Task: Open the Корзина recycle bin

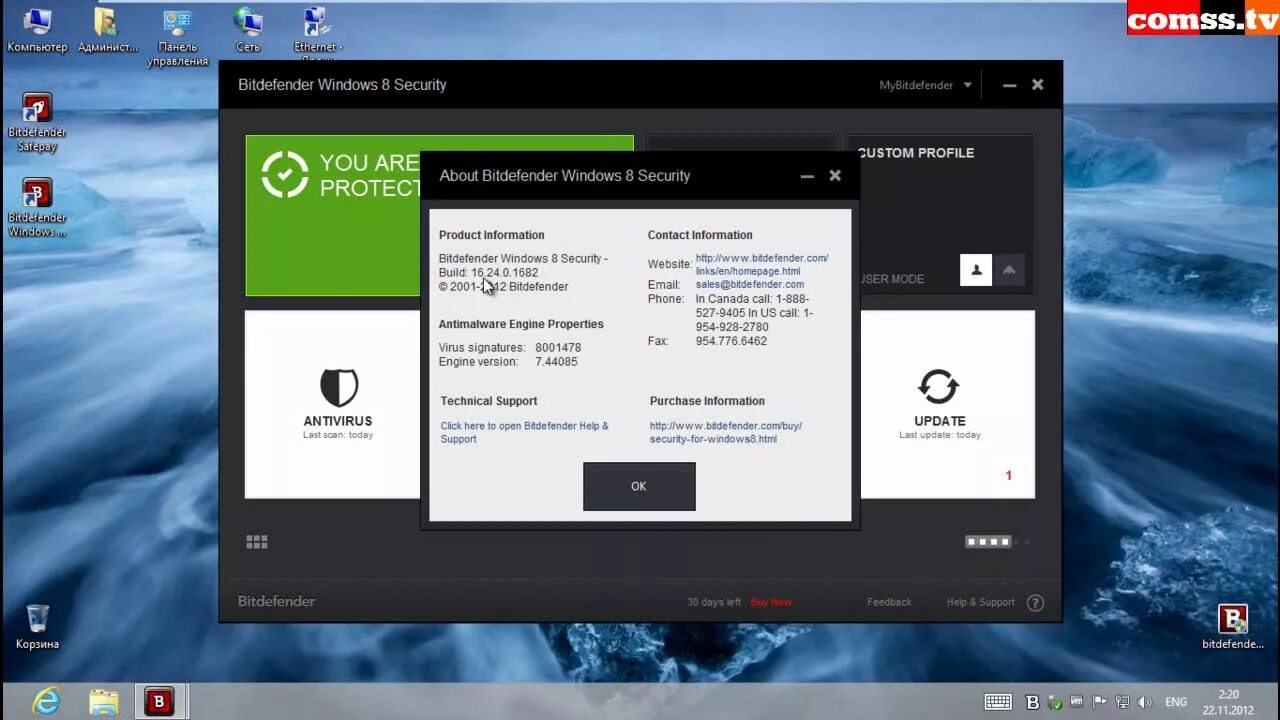Action: pyautogui.click(x=37, y=627)
